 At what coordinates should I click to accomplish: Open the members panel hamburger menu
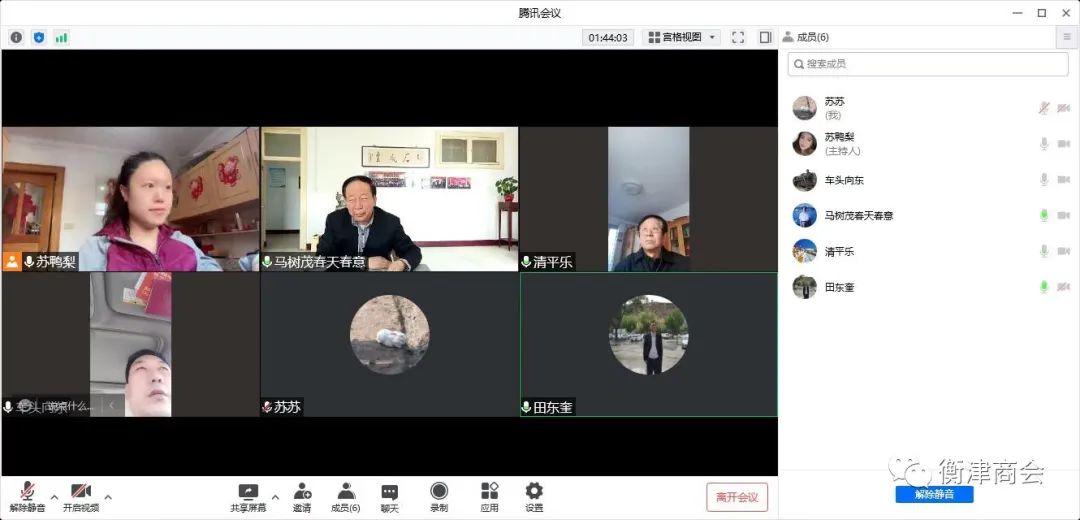pos(1066,37)
